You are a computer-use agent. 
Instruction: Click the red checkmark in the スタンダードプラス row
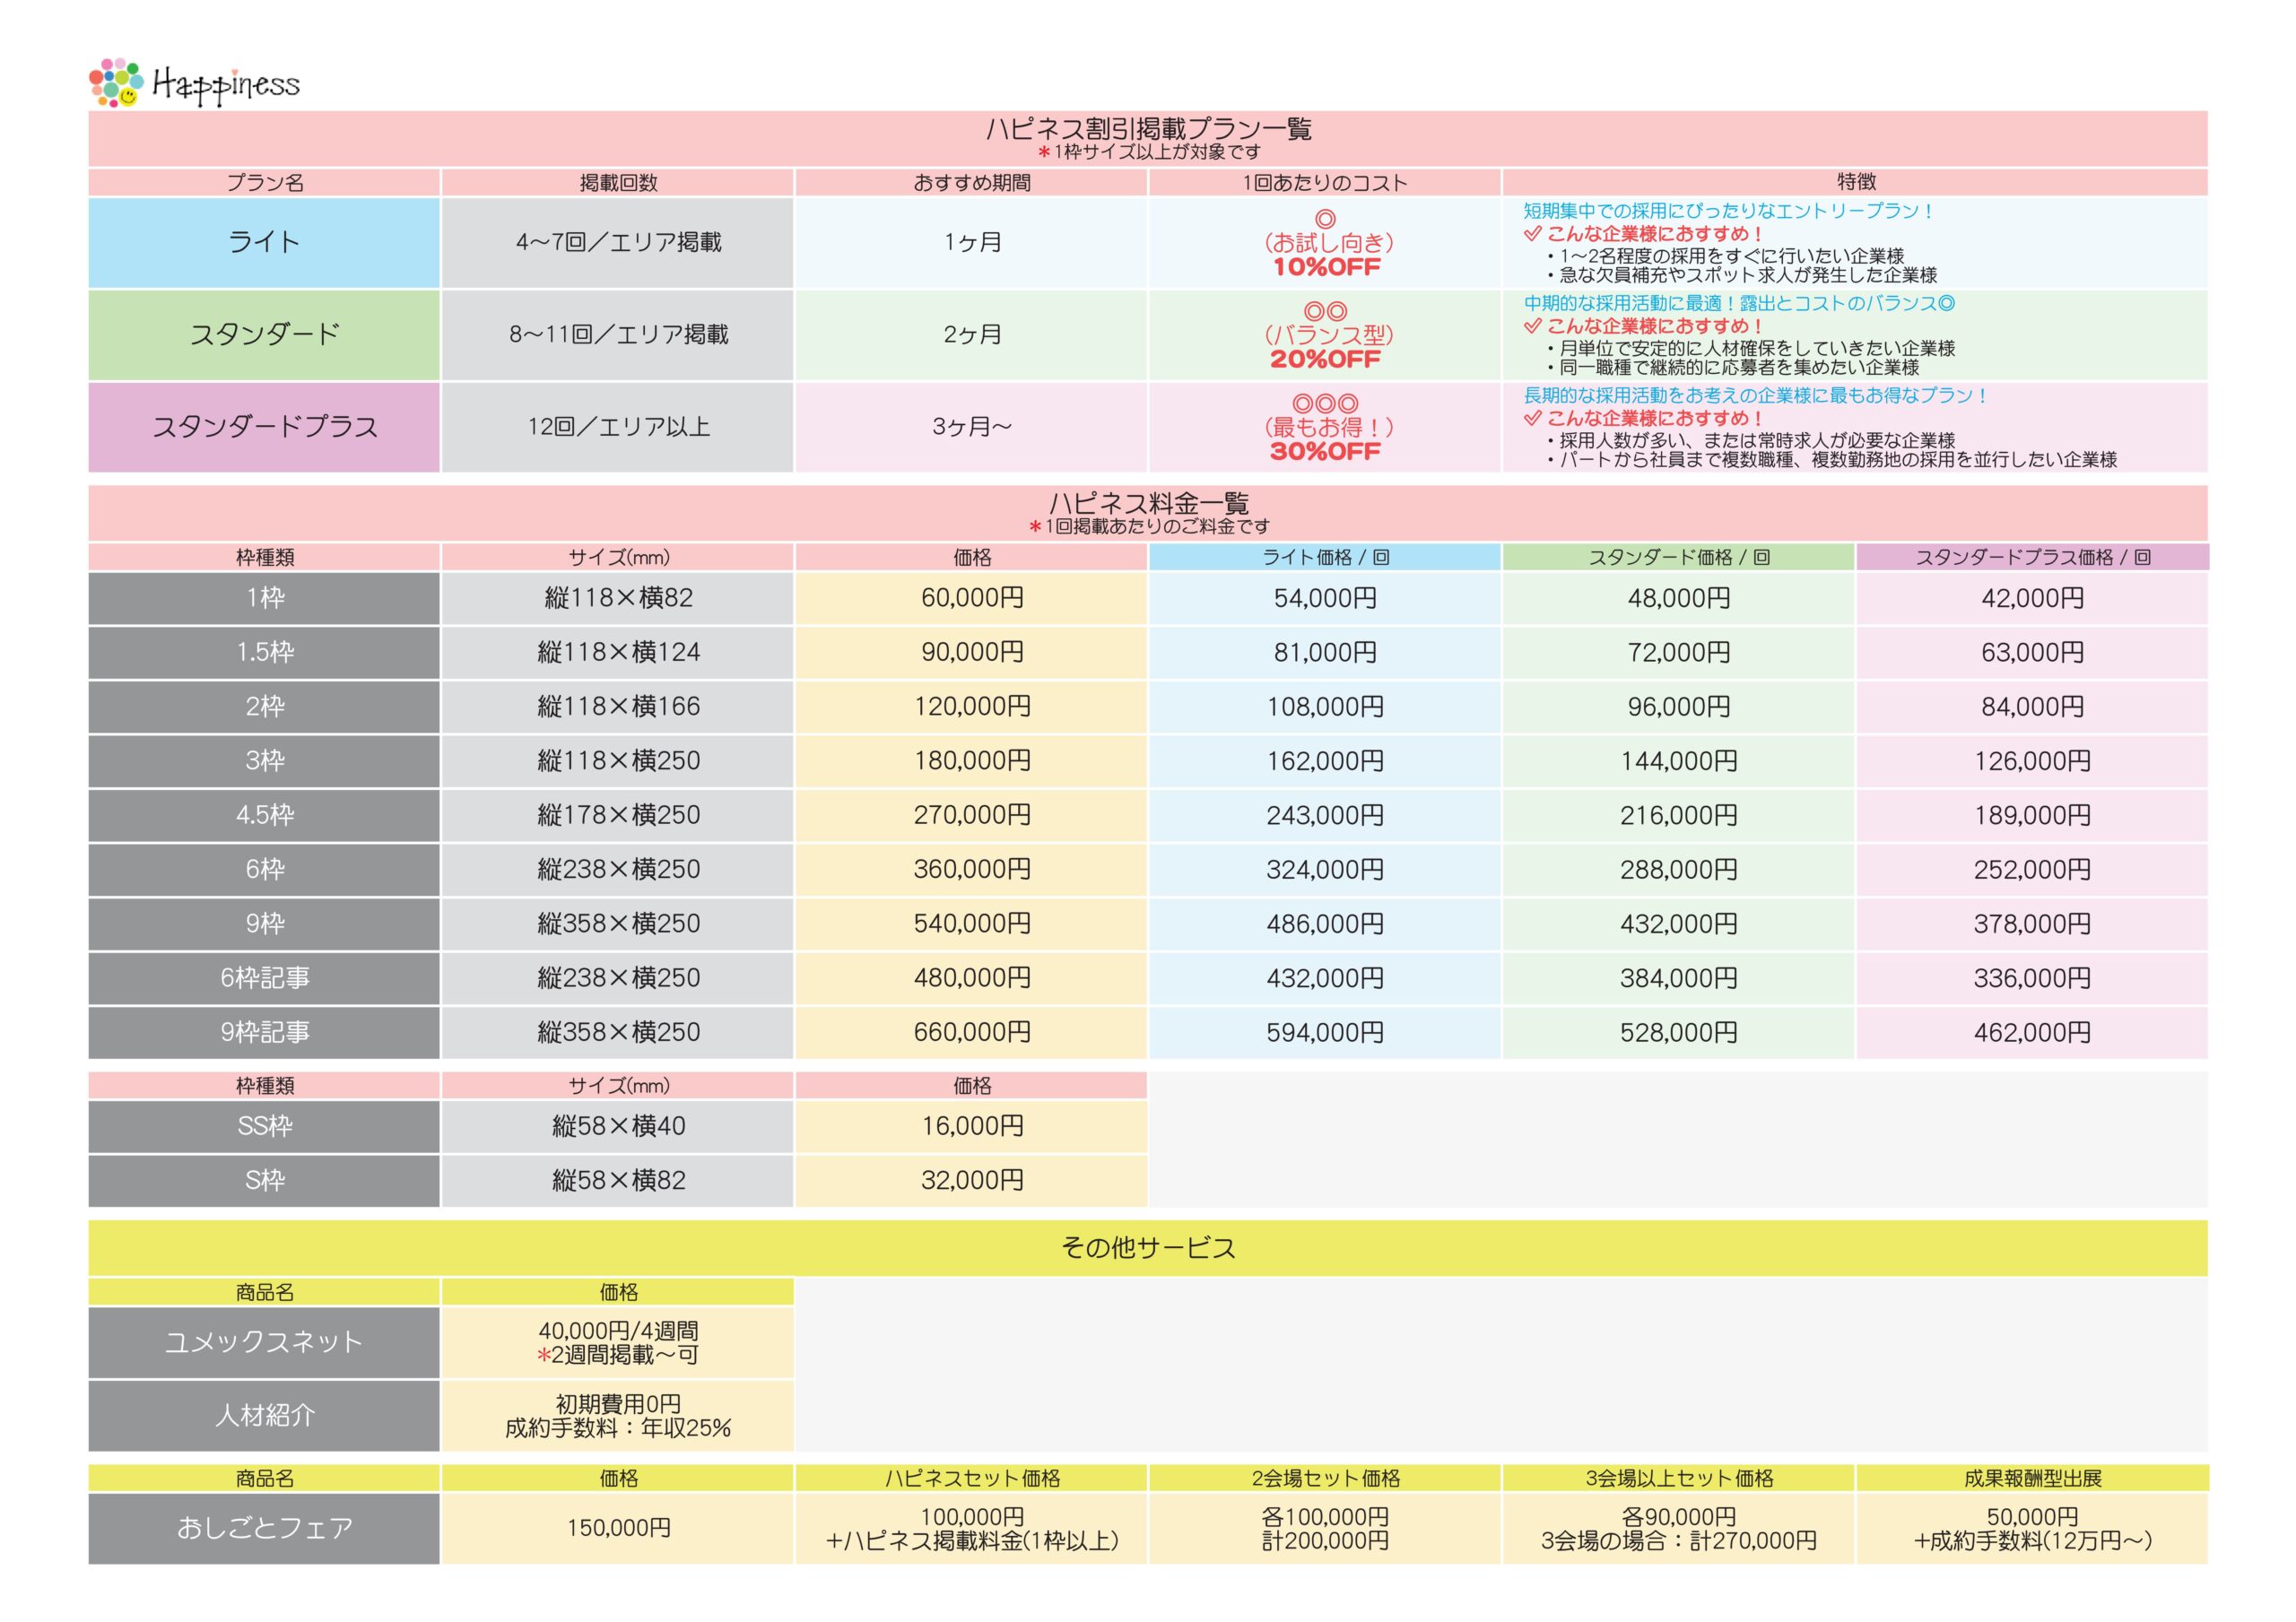pyautogui.click(x=1532, y=418)
